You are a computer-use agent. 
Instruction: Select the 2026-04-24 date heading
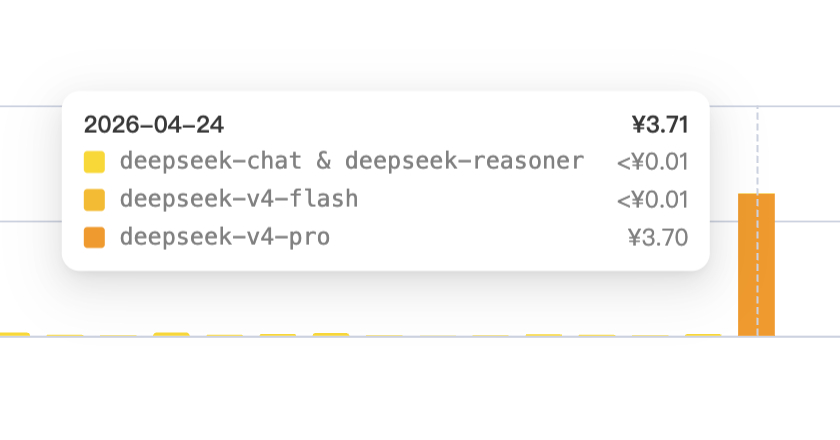154,124
